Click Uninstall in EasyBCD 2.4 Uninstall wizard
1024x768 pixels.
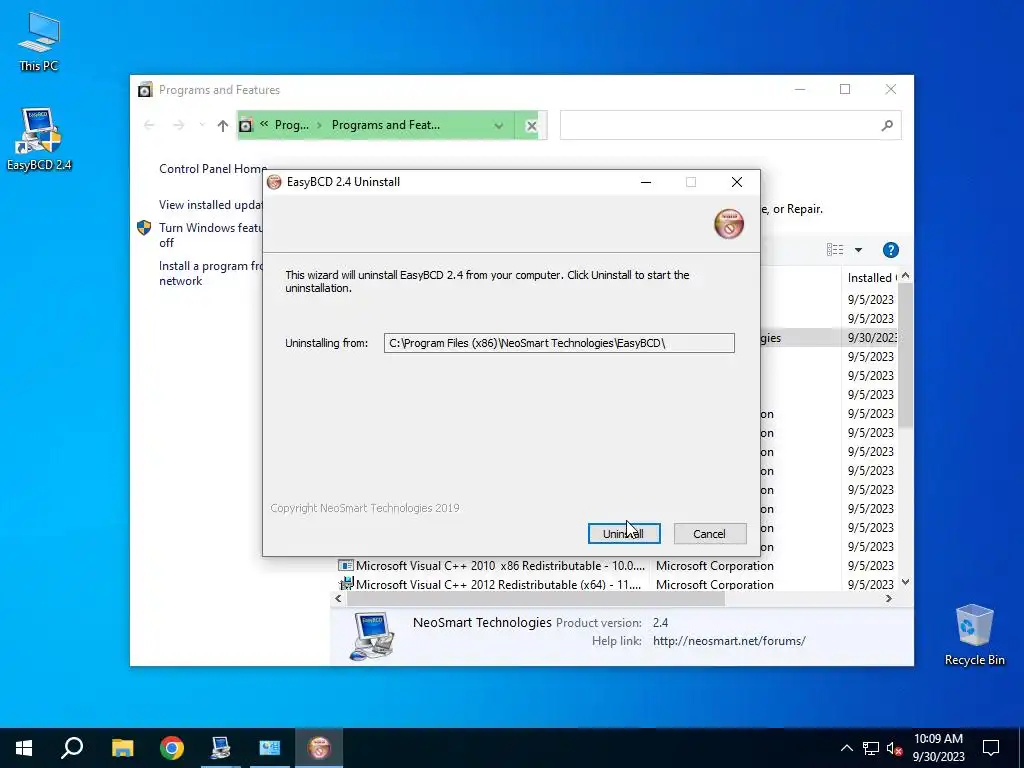click(624, 534)
